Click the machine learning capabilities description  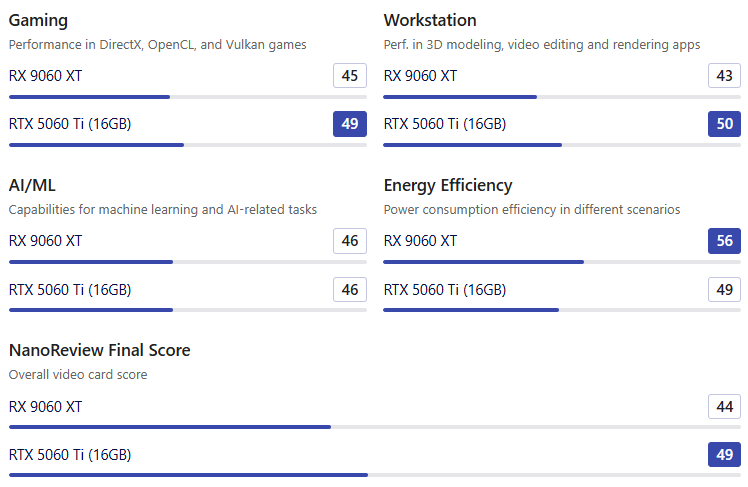[163, 210]
